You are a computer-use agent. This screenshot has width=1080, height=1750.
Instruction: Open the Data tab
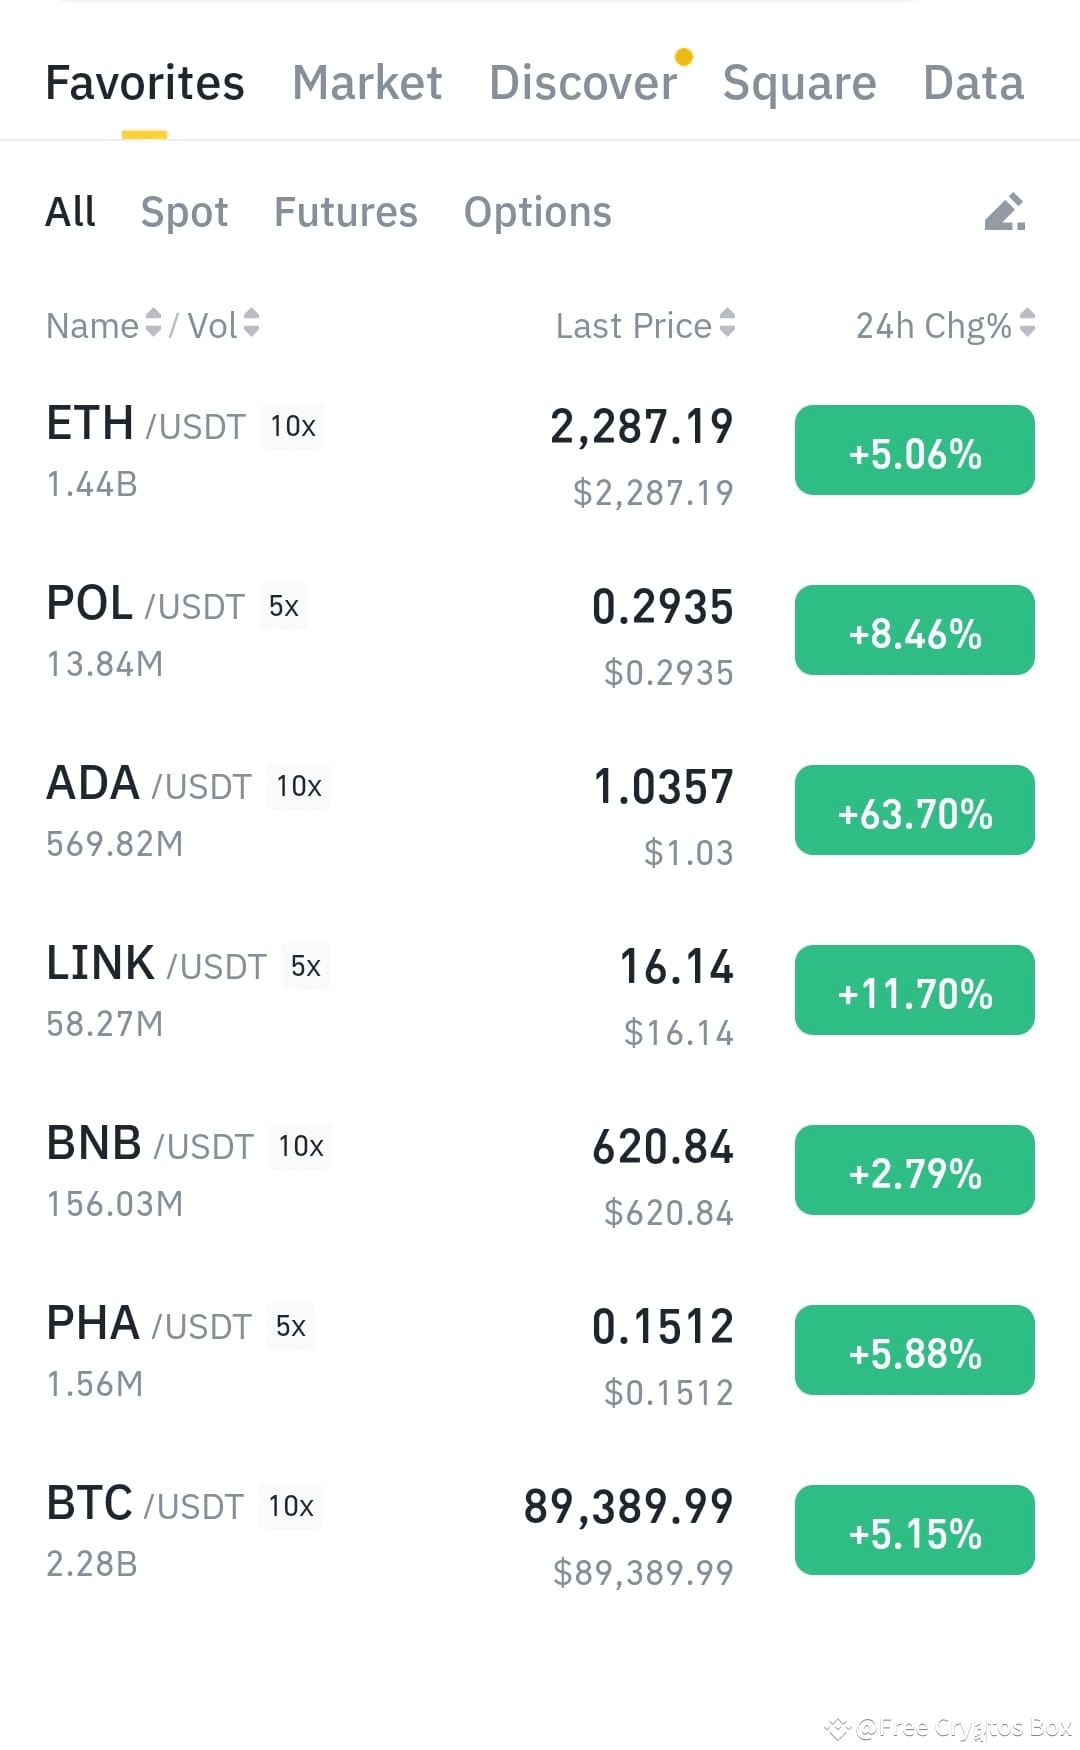(x=973, y=83)
